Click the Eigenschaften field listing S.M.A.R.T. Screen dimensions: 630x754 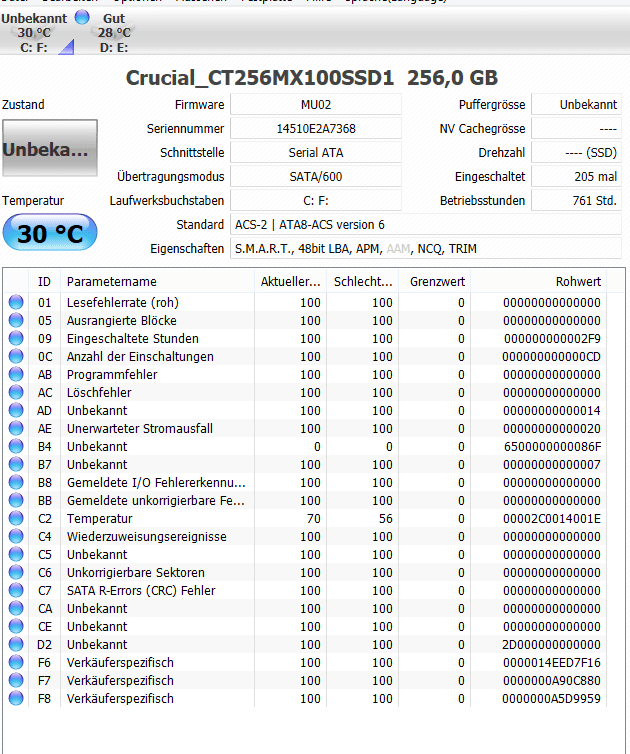[x=426, y=249]
